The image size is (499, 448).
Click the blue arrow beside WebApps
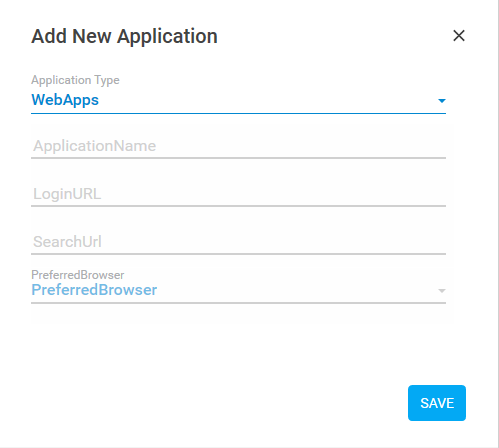442,101
